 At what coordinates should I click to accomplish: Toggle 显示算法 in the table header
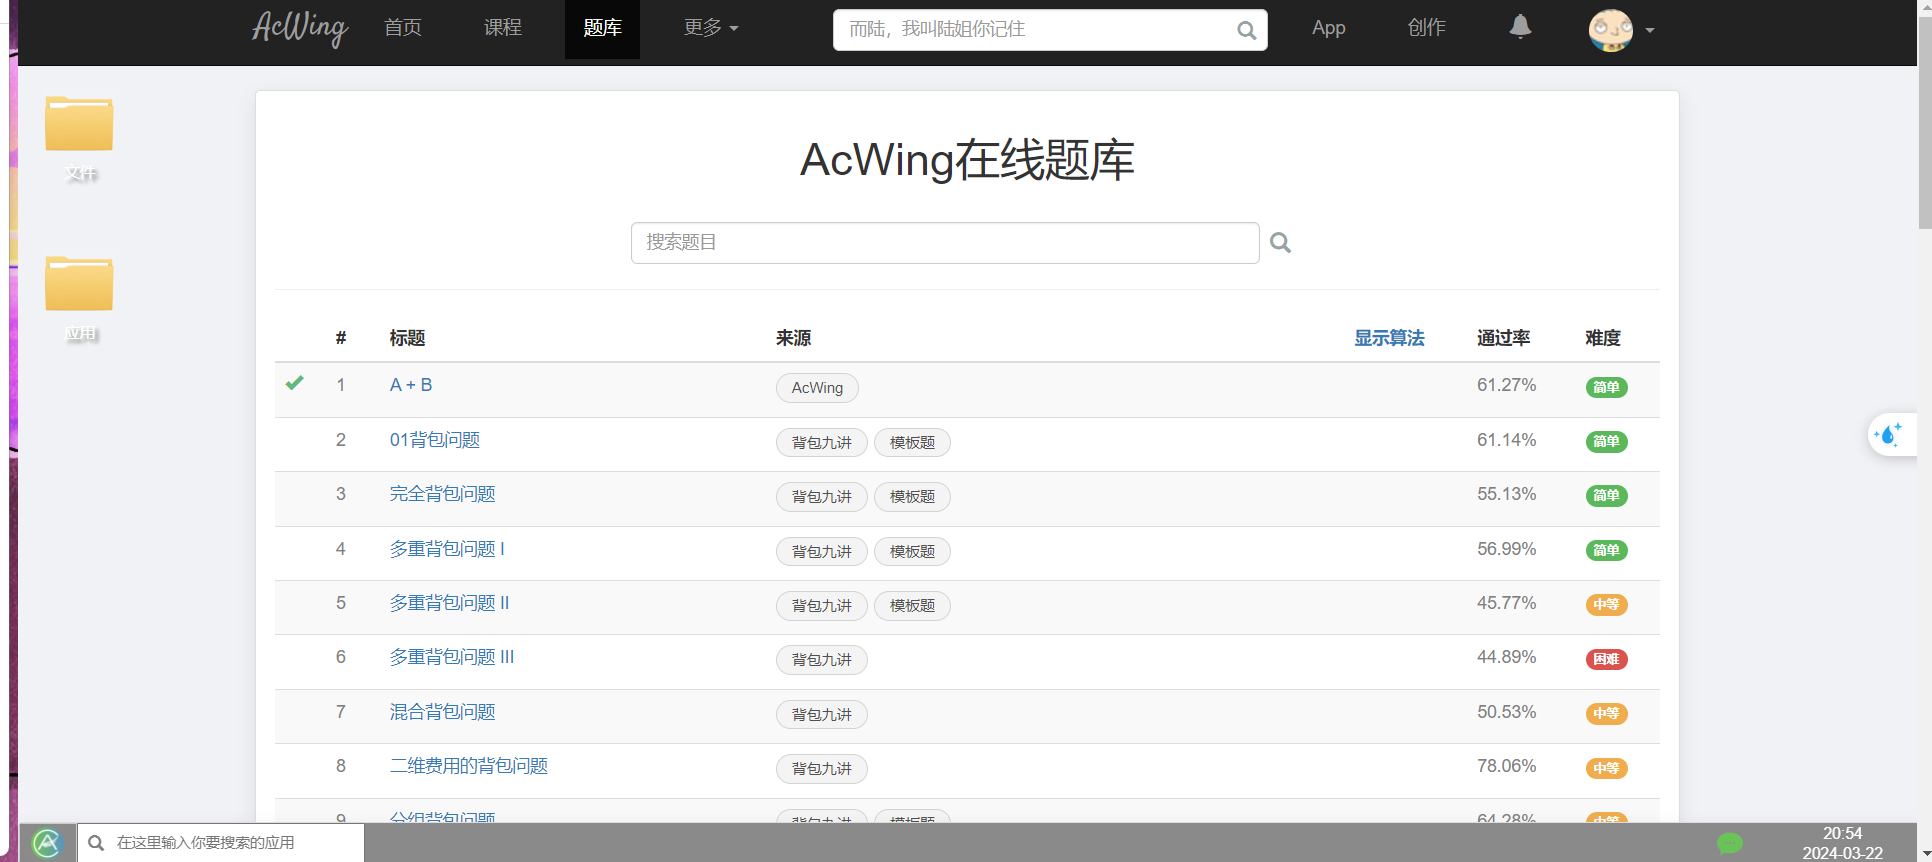1389,338
